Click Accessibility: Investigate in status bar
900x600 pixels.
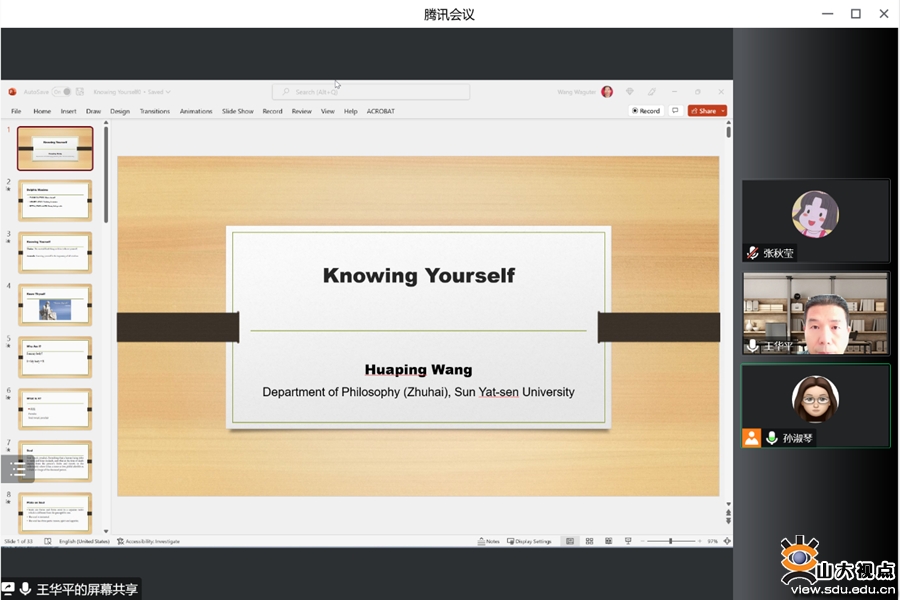tap(149, 541)
